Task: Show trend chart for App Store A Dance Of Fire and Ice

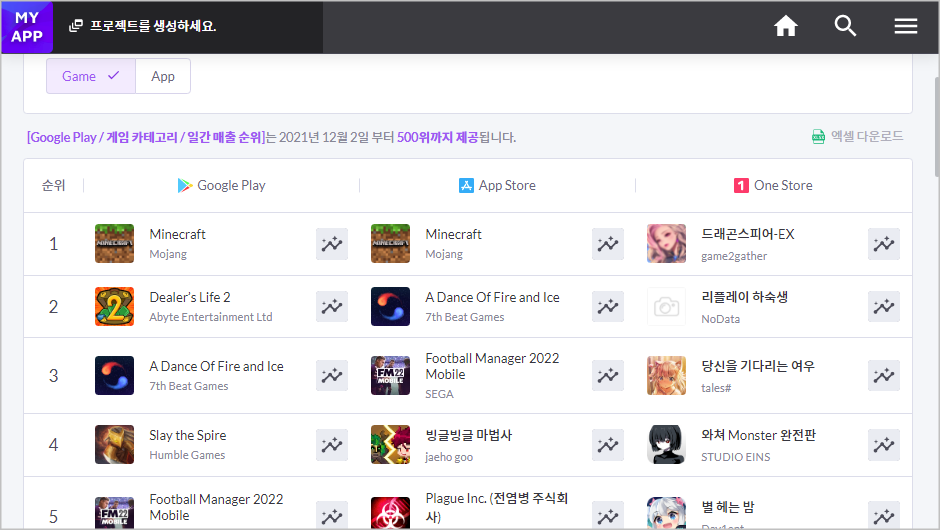Action: pos(608,306)
